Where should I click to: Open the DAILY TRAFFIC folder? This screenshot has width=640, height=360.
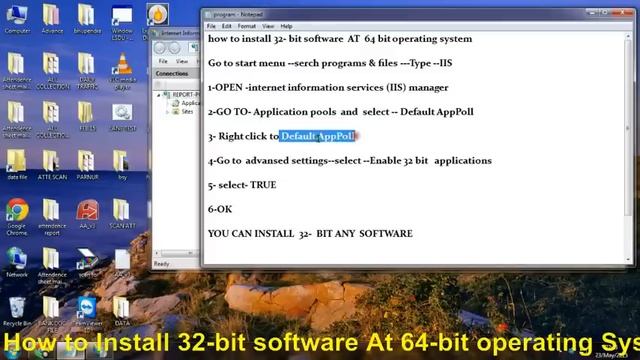[x=87, y=71]
